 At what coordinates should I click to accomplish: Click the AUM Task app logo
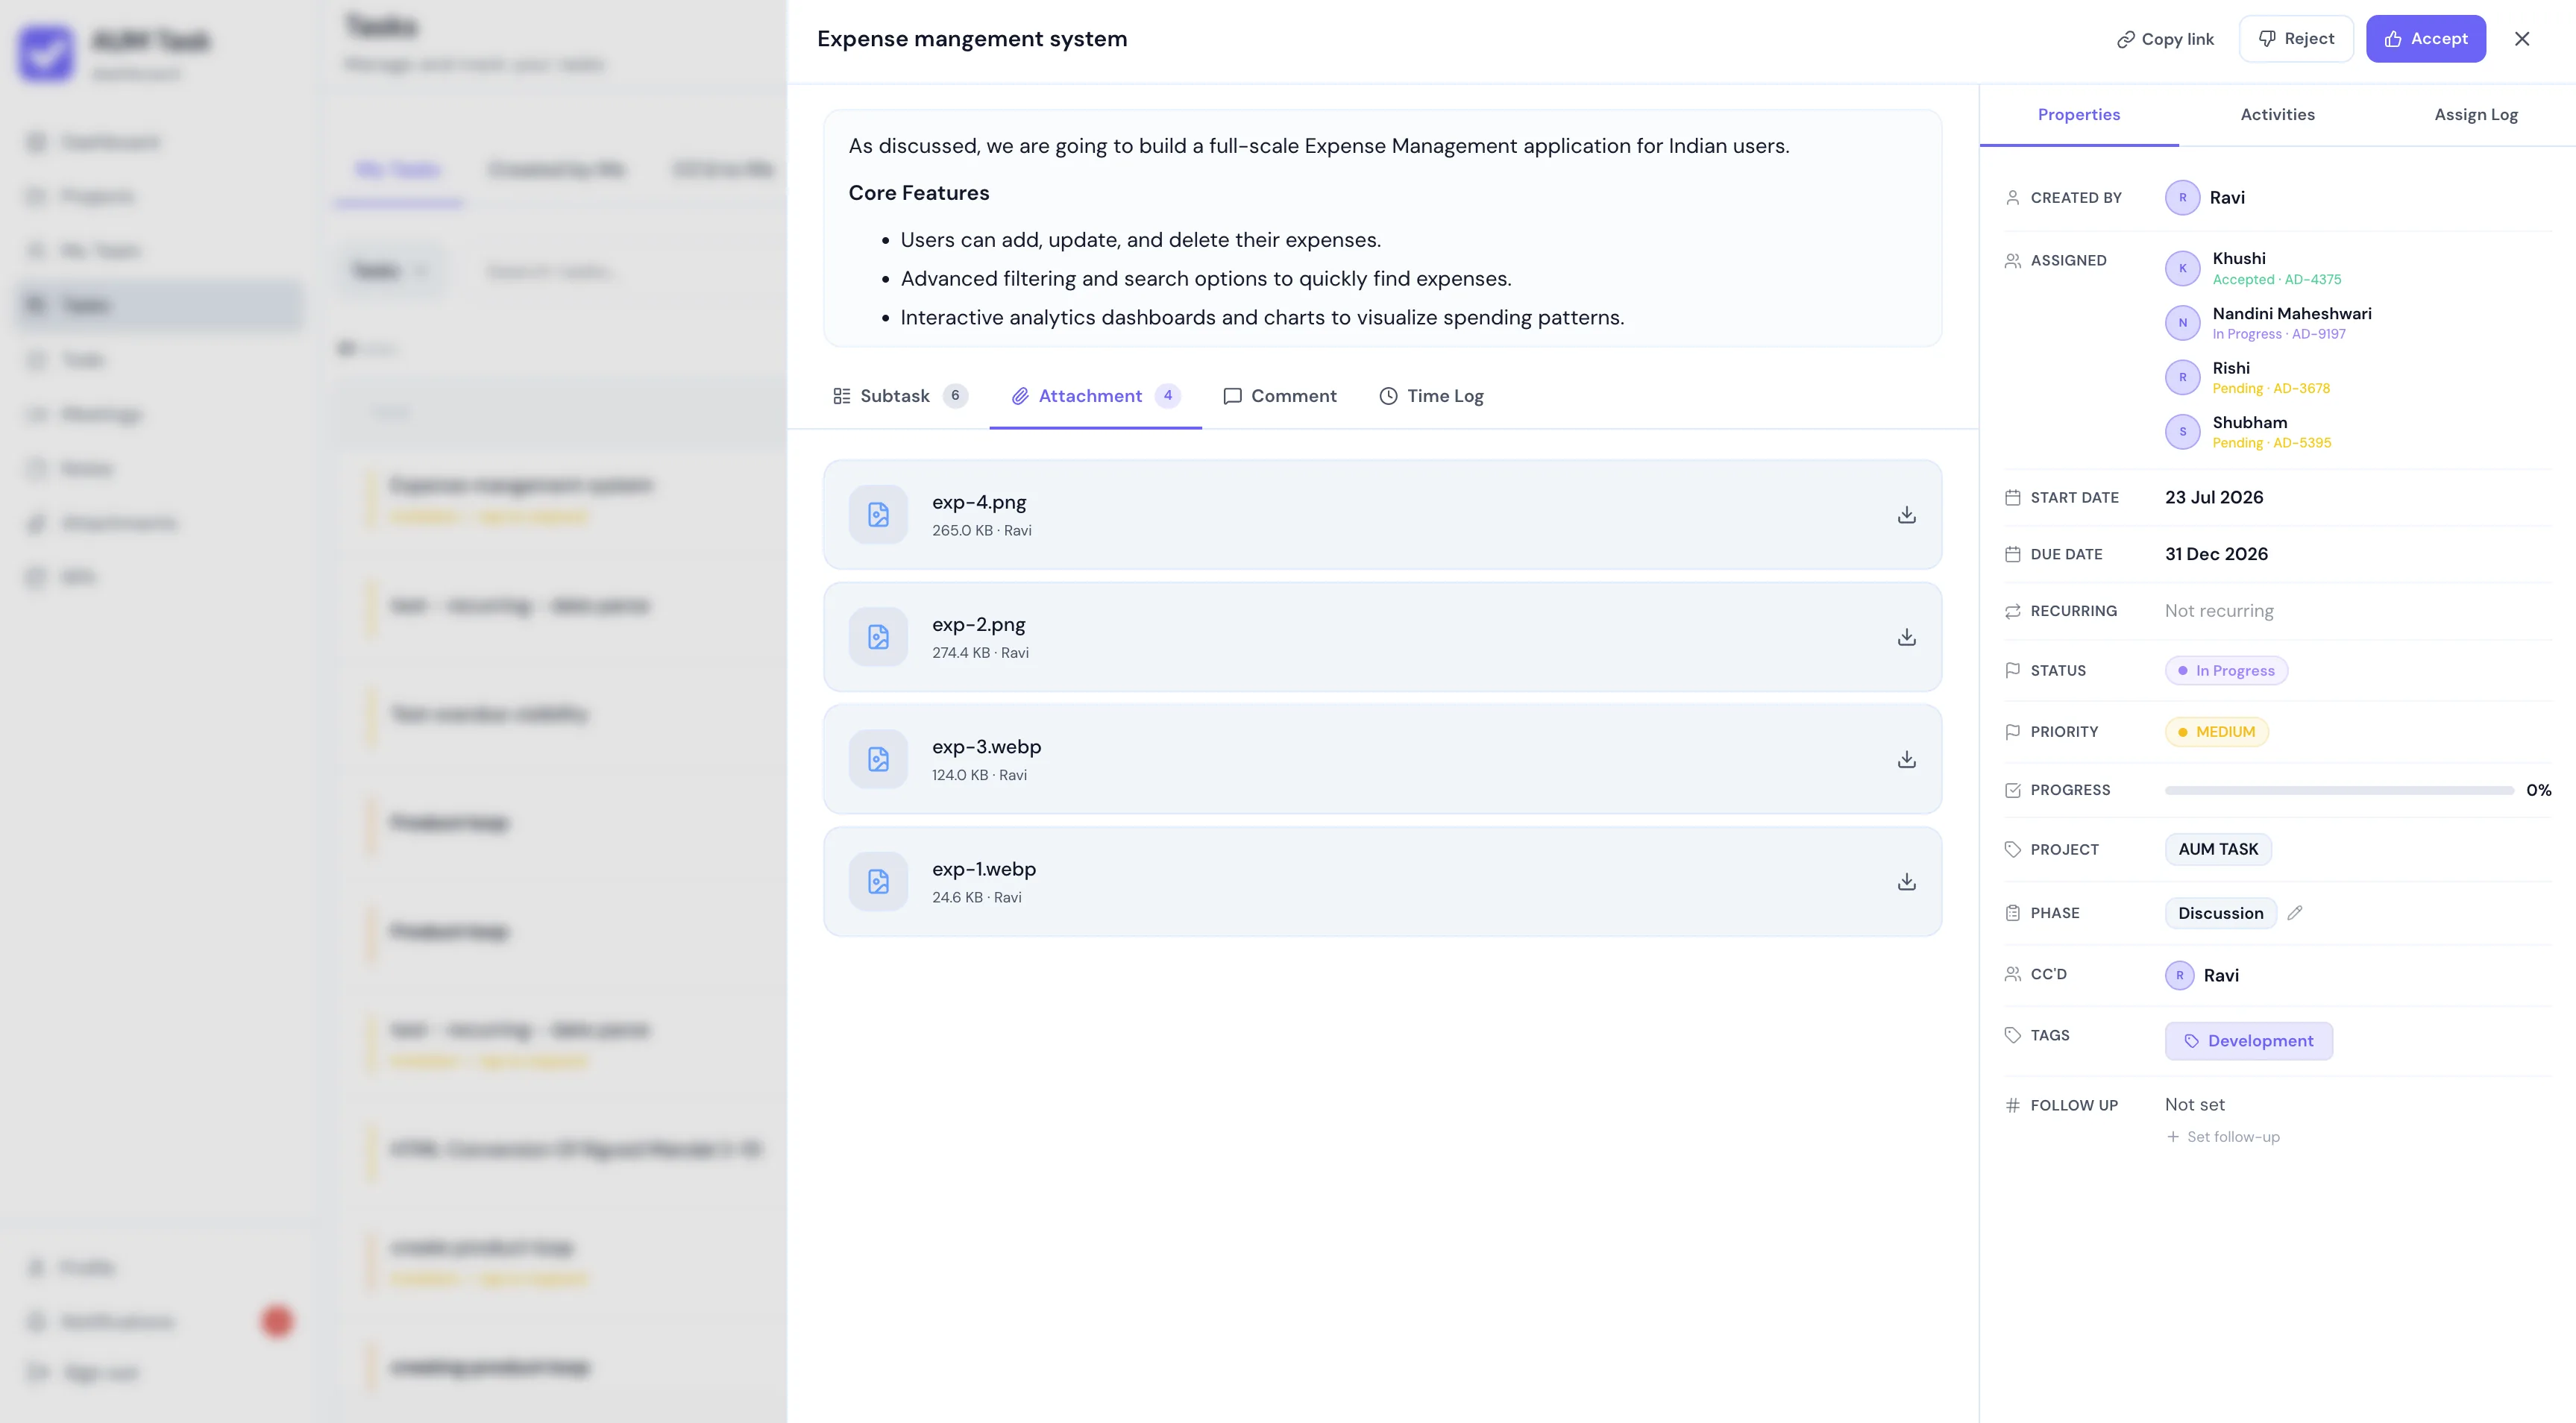coord(46,53)
